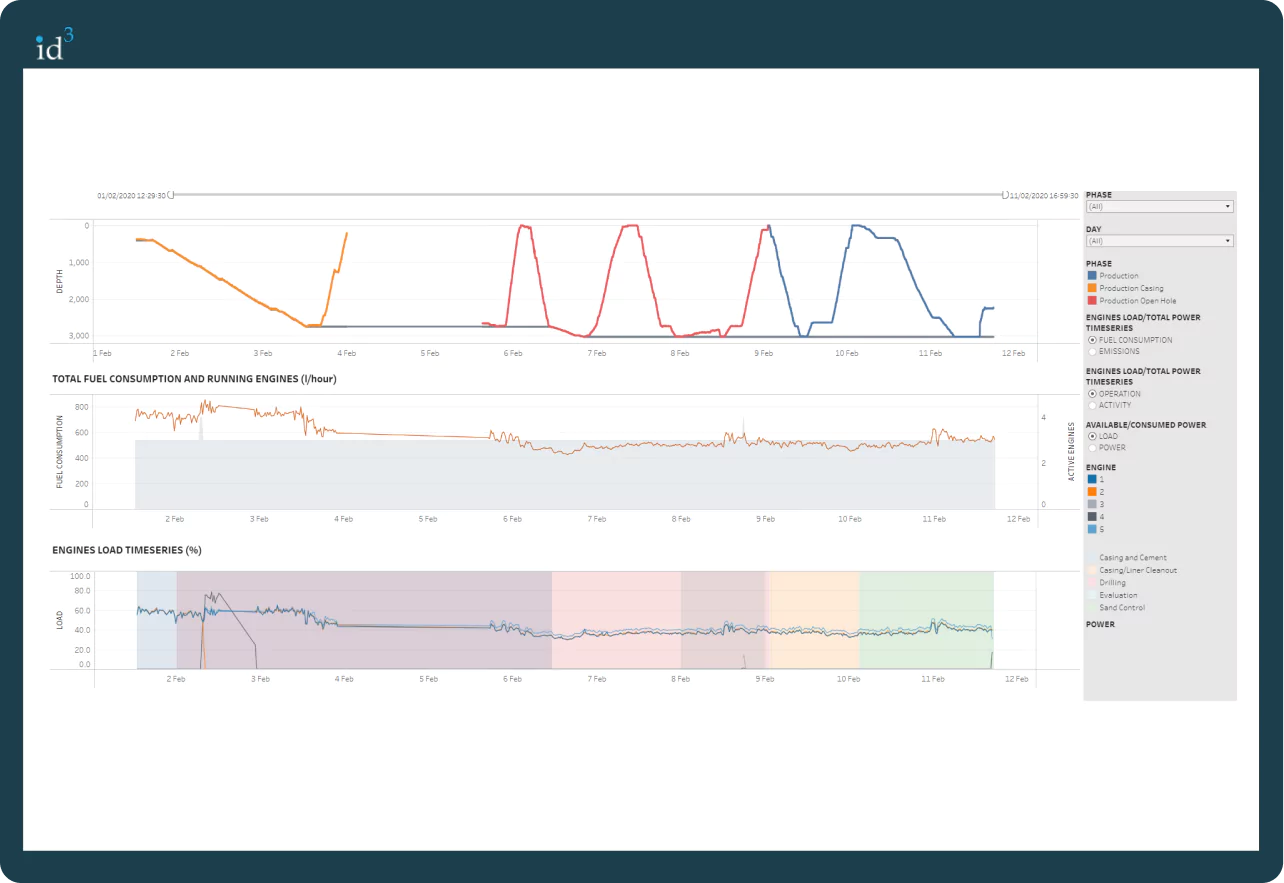This screenshot has width=1284, height=883.
Task: Click the FUEL CONSUMPTION axis label on chart
Action: 59,451
